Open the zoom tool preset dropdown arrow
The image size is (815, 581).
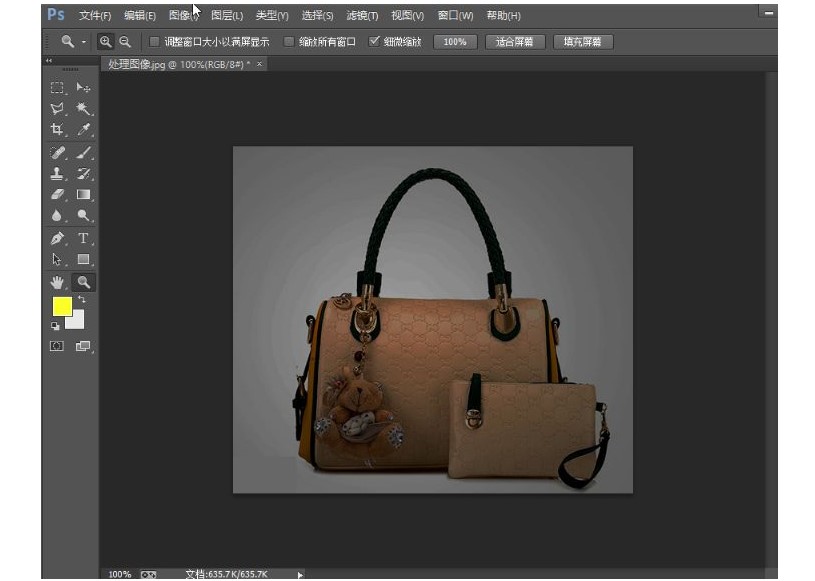pos(84,42)
